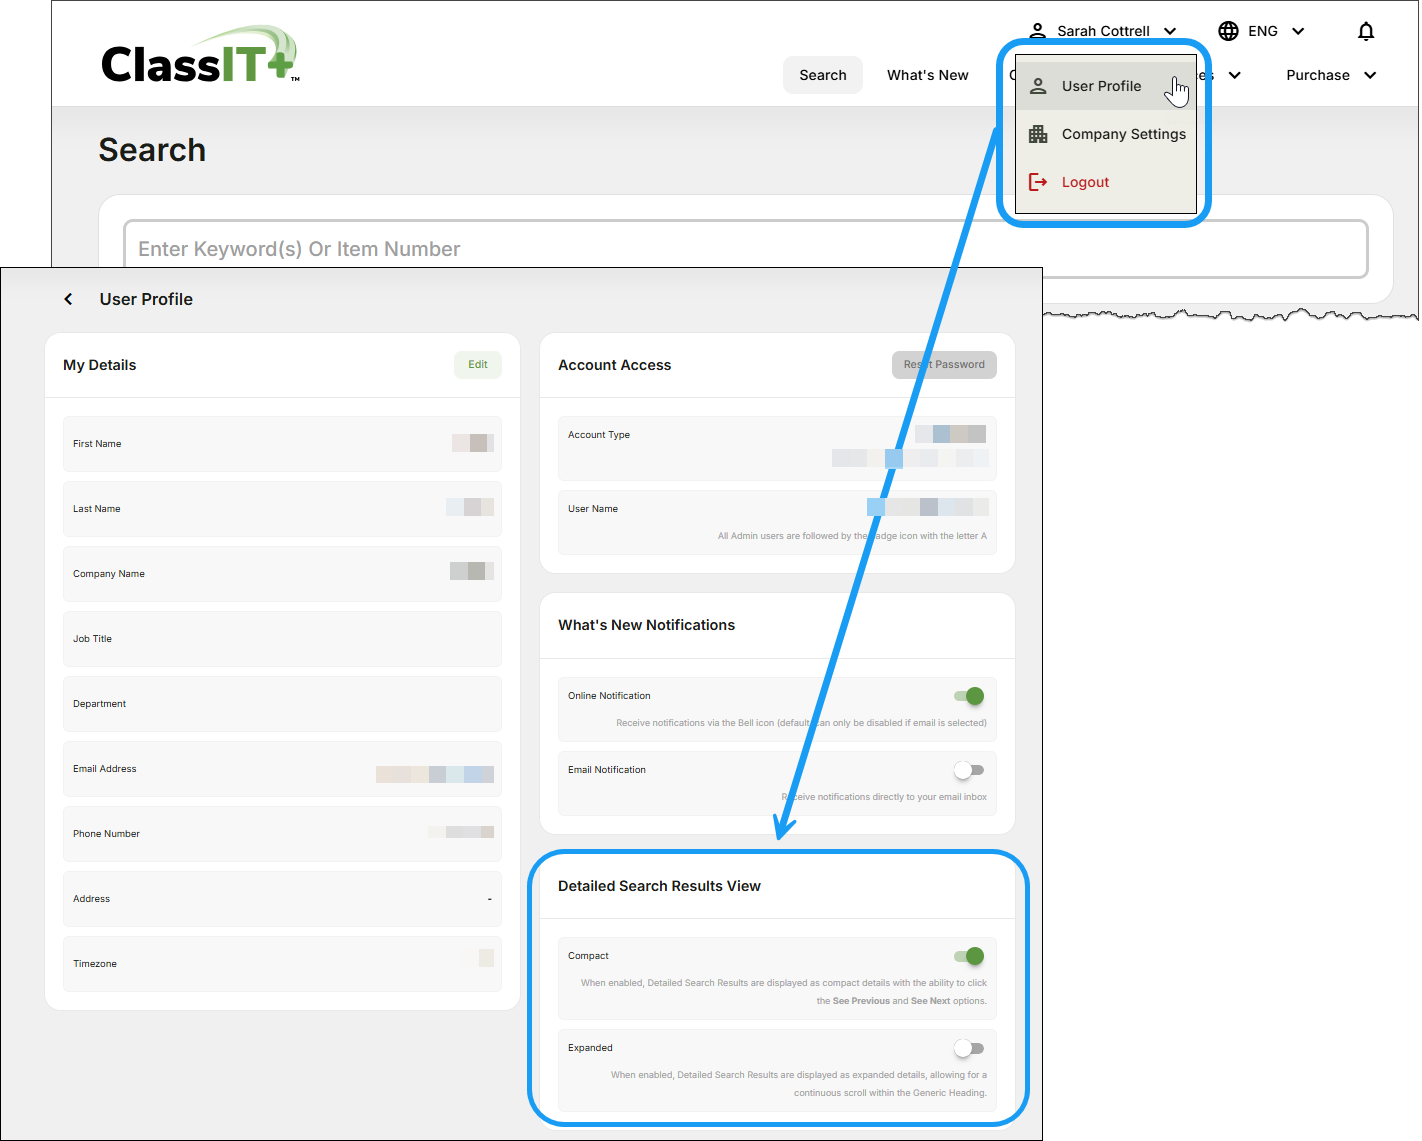Select Company Settings from the user menu

tap(1123, 134)
